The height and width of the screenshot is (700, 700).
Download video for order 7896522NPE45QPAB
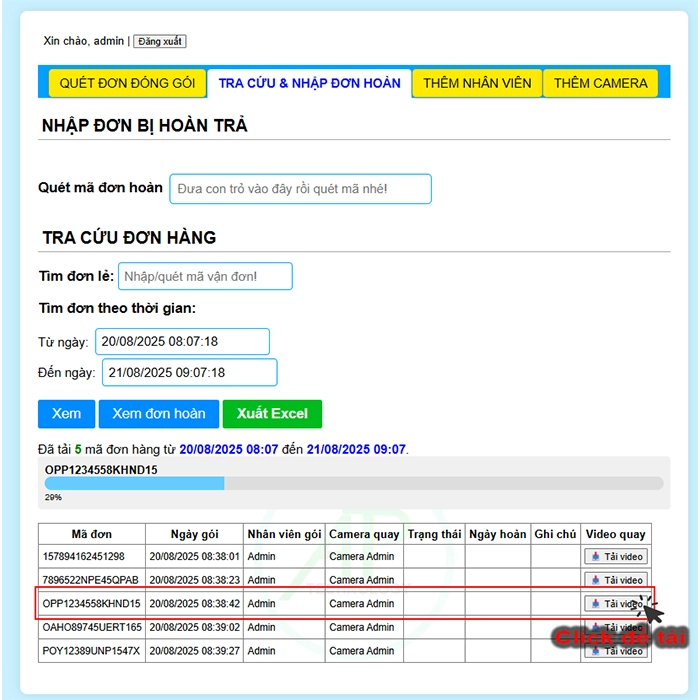616,580
